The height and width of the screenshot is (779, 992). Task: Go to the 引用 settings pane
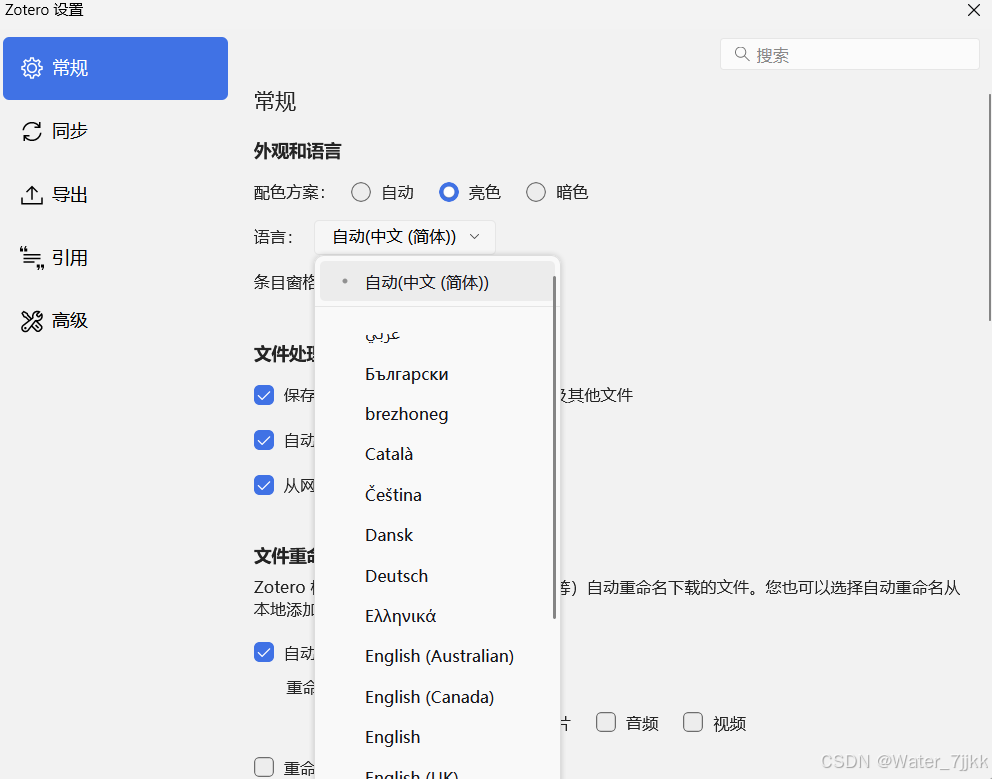[x=115, y=258]
